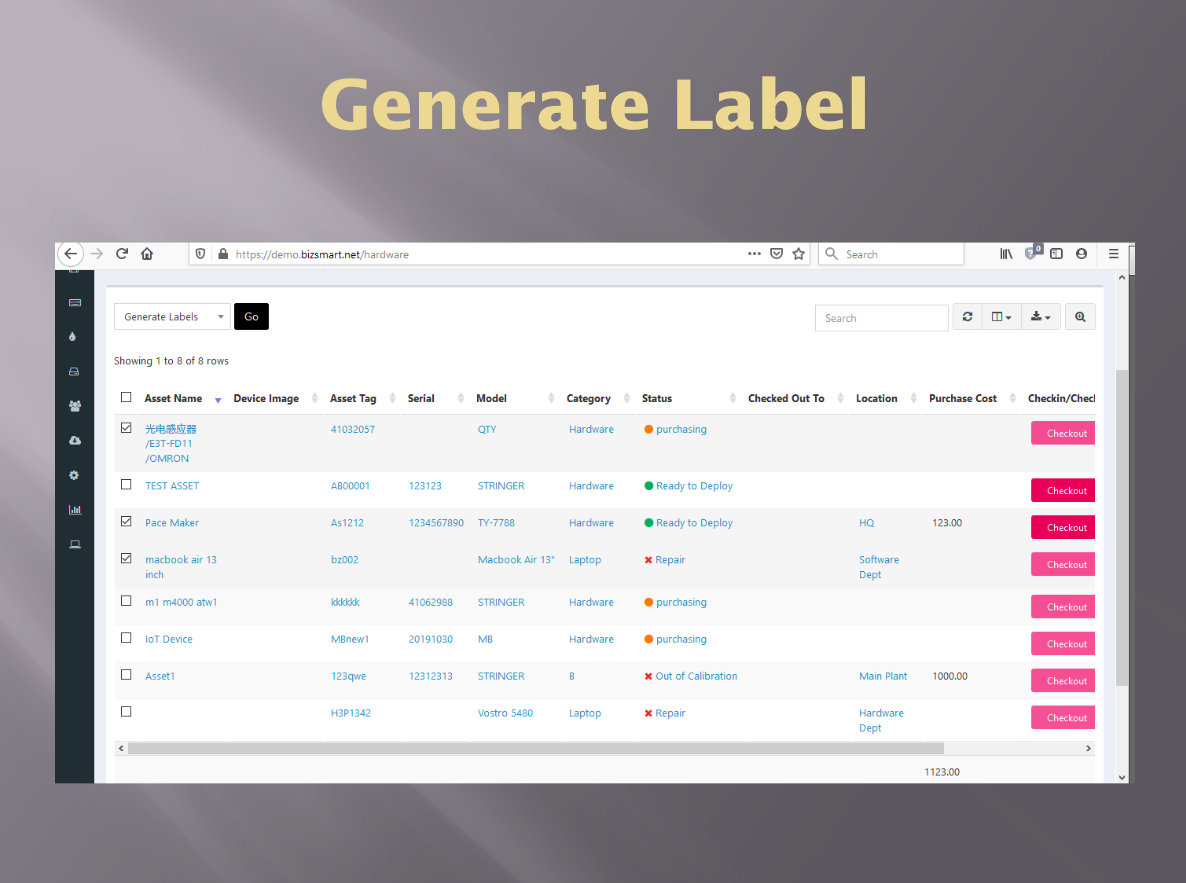Sort by Asset Tag column header

tap(353, 398)
